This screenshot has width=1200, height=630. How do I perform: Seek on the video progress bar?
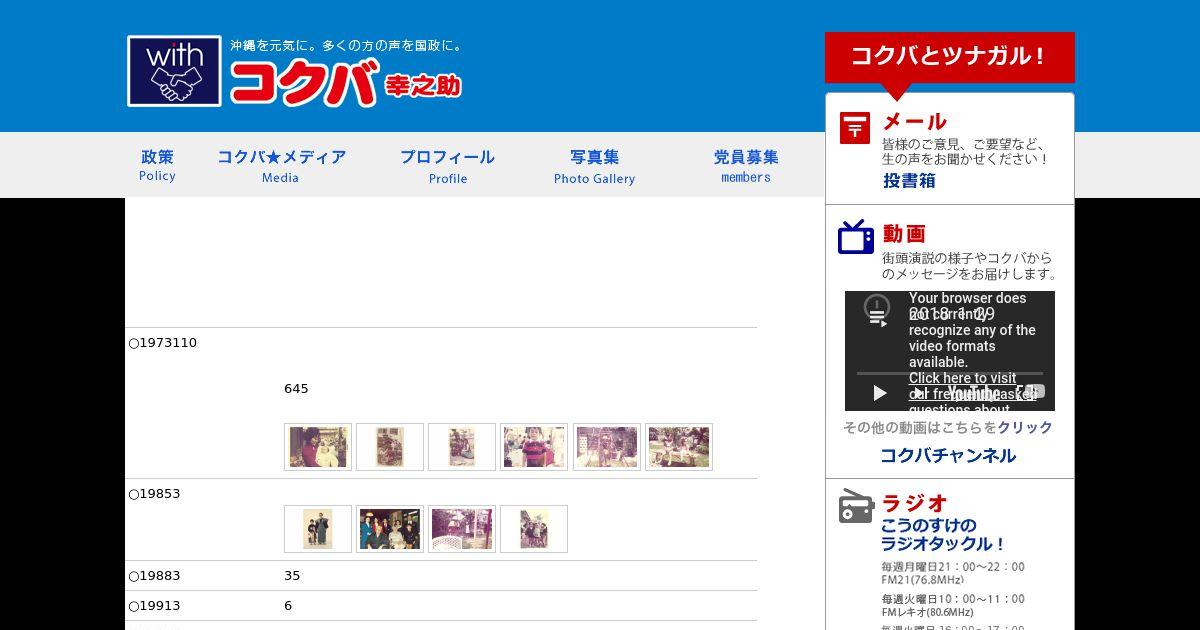950,373
